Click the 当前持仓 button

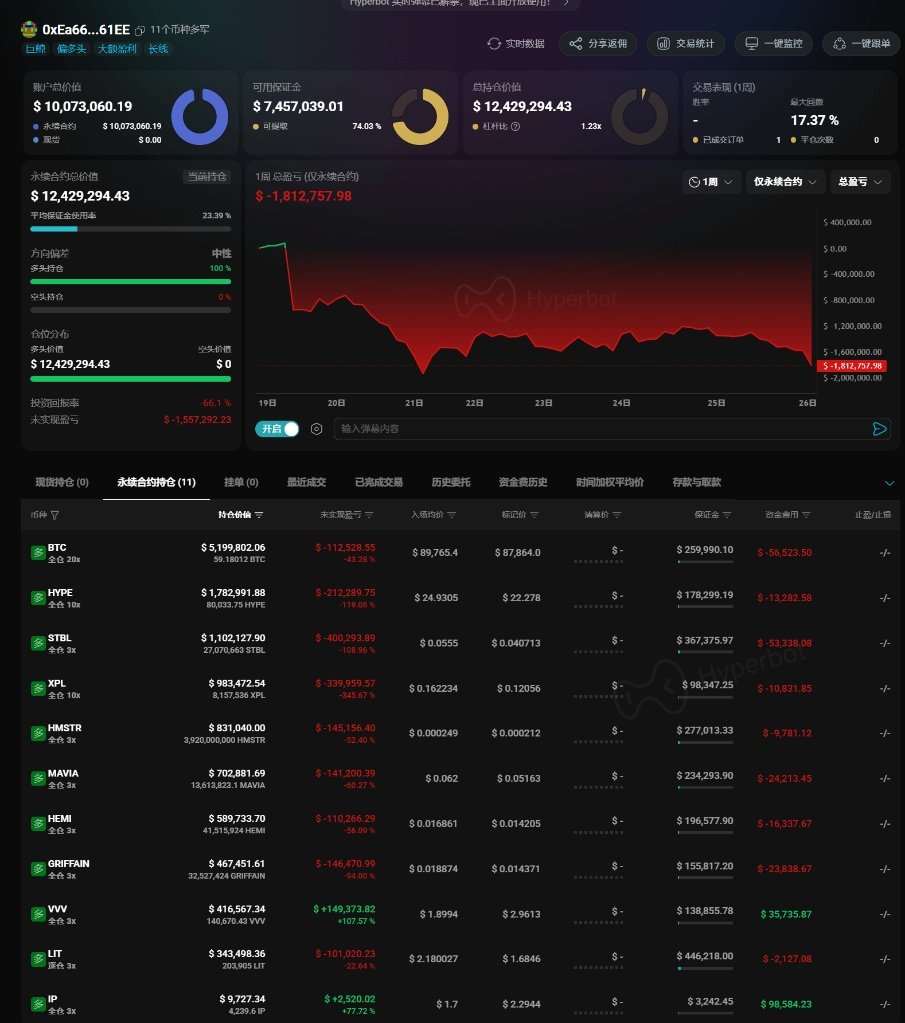(x=206, y=176)
